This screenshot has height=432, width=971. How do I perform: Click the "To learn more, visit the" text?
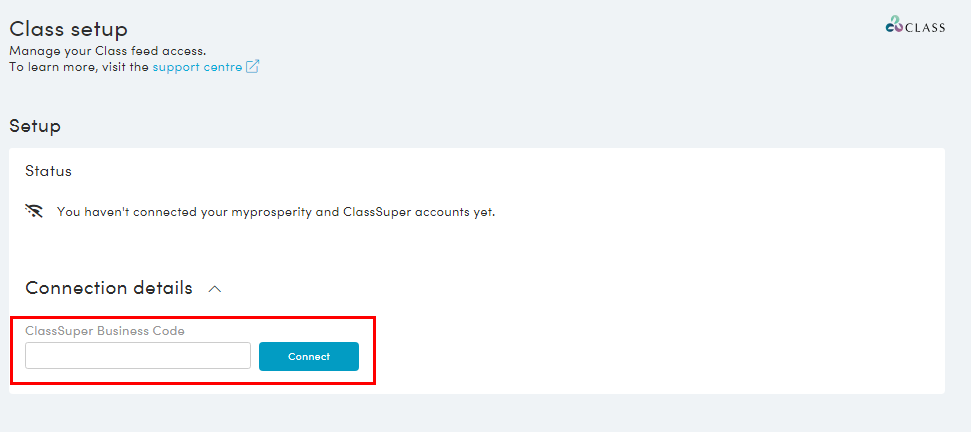click(x=79, y=67)
